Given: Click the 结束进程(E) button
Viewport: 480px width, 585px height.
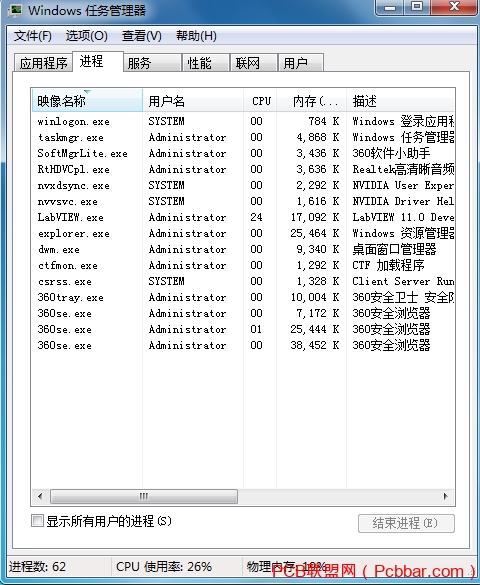Looking at the screenshot, I should tap(406, 523).
